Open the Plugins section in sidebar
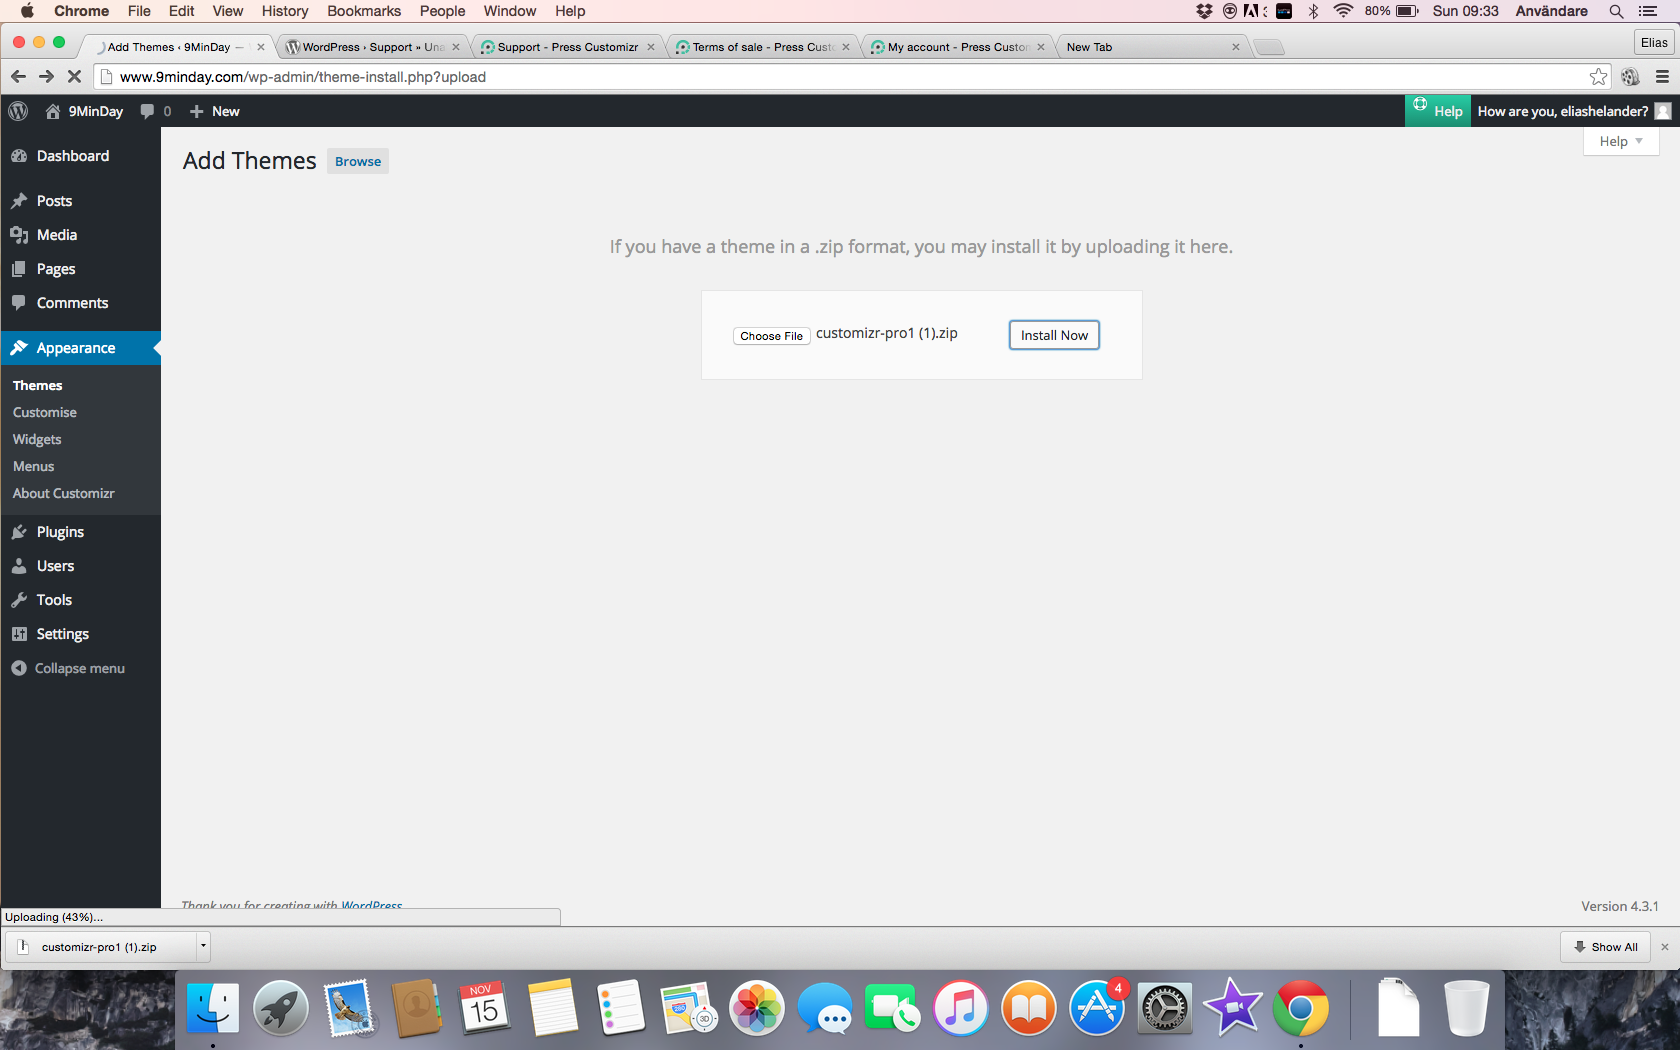This screenshot has height=1050, width=1680. 60,532
